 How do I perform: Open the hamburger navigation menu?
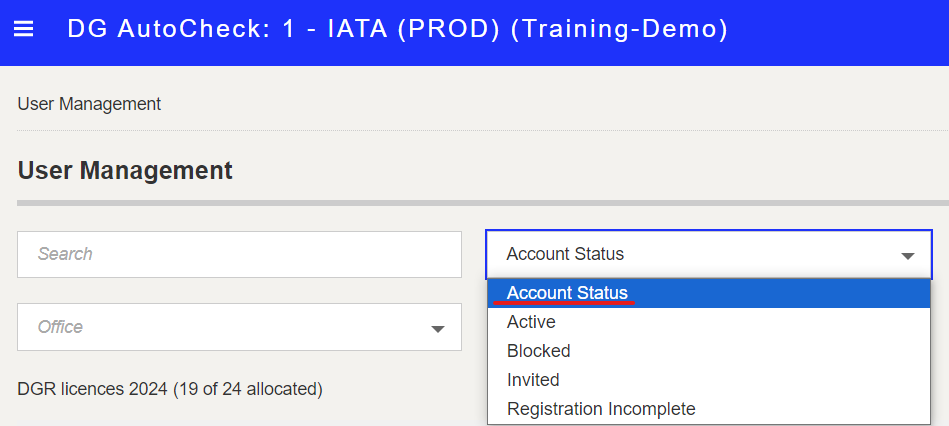pyautogui.click(x=24, y=29)
